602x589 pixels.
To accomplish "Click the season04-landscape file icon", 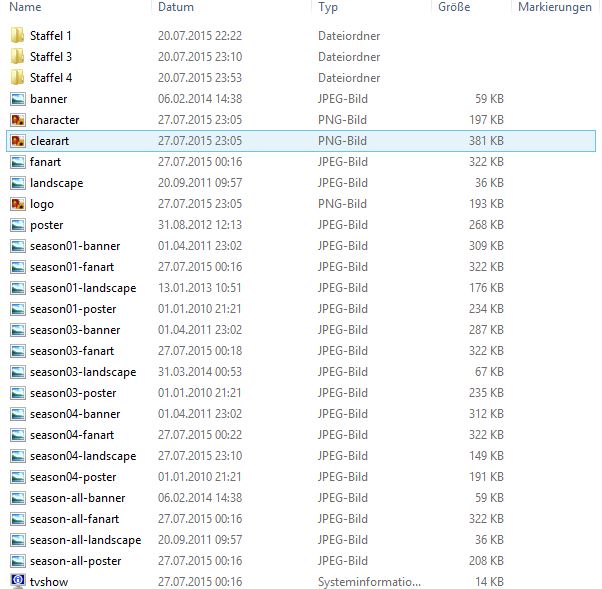I will [18, 456].
